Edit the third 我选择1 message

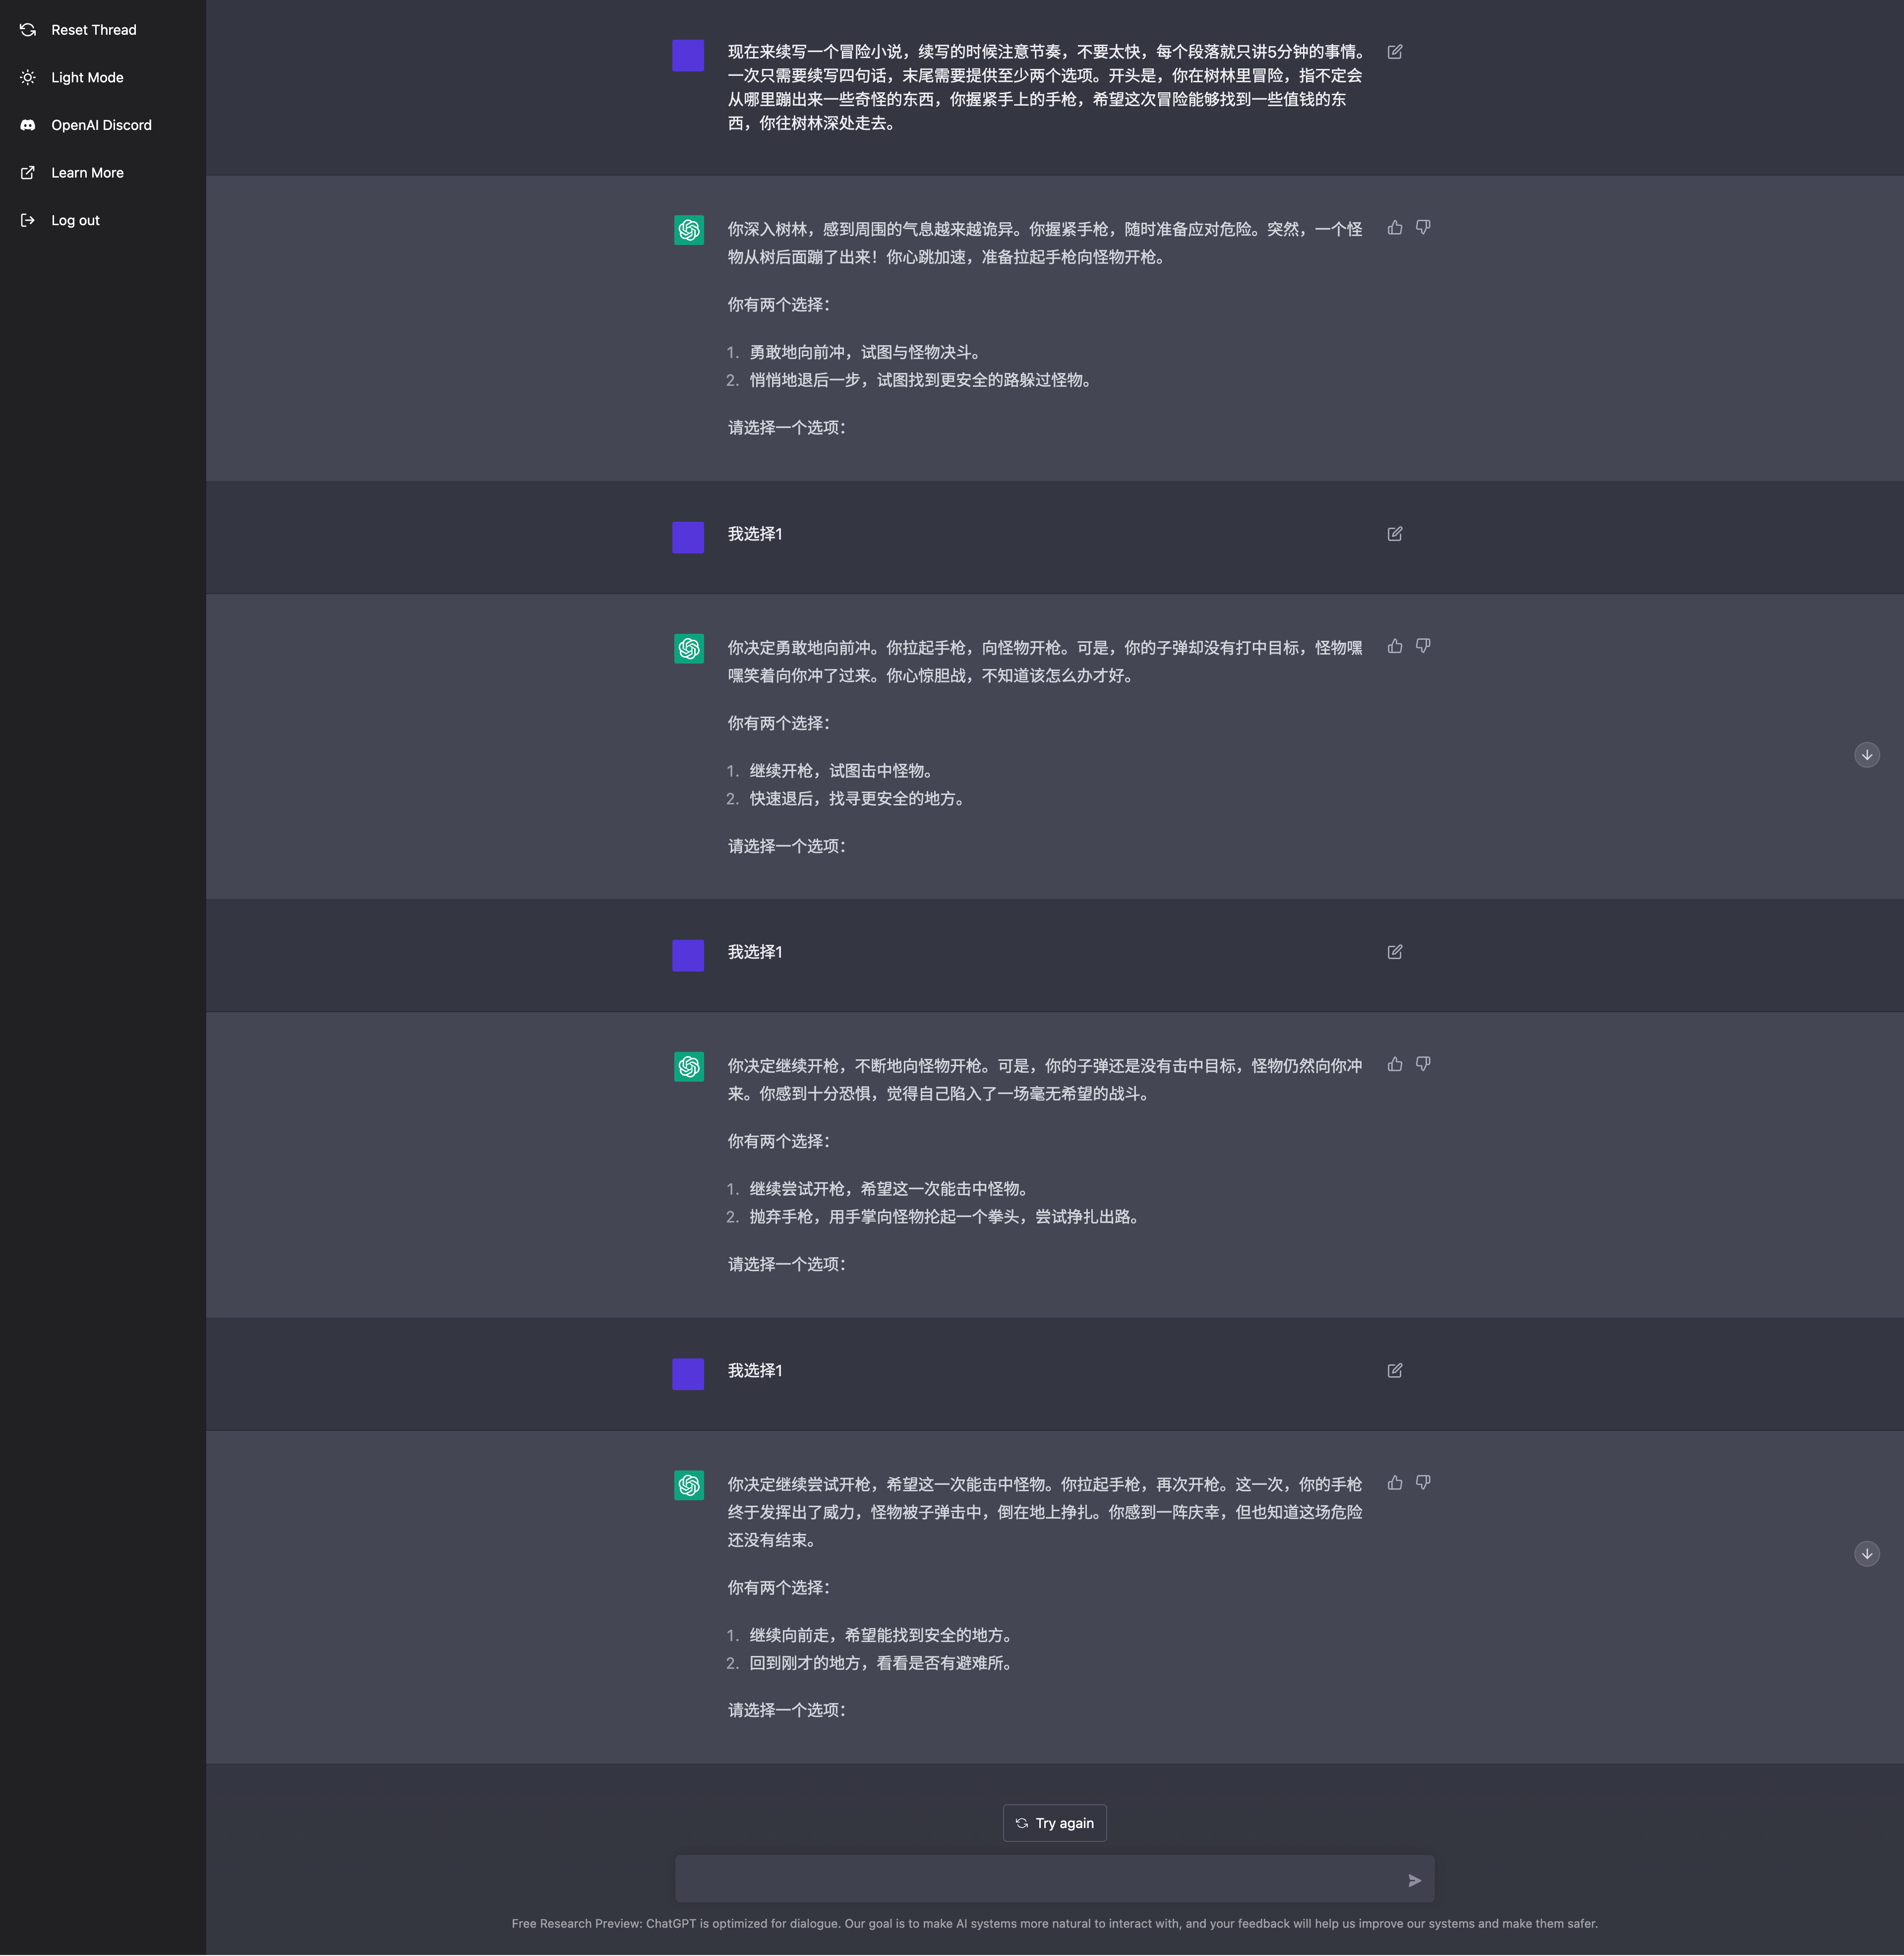(x=1394, y=1371)
